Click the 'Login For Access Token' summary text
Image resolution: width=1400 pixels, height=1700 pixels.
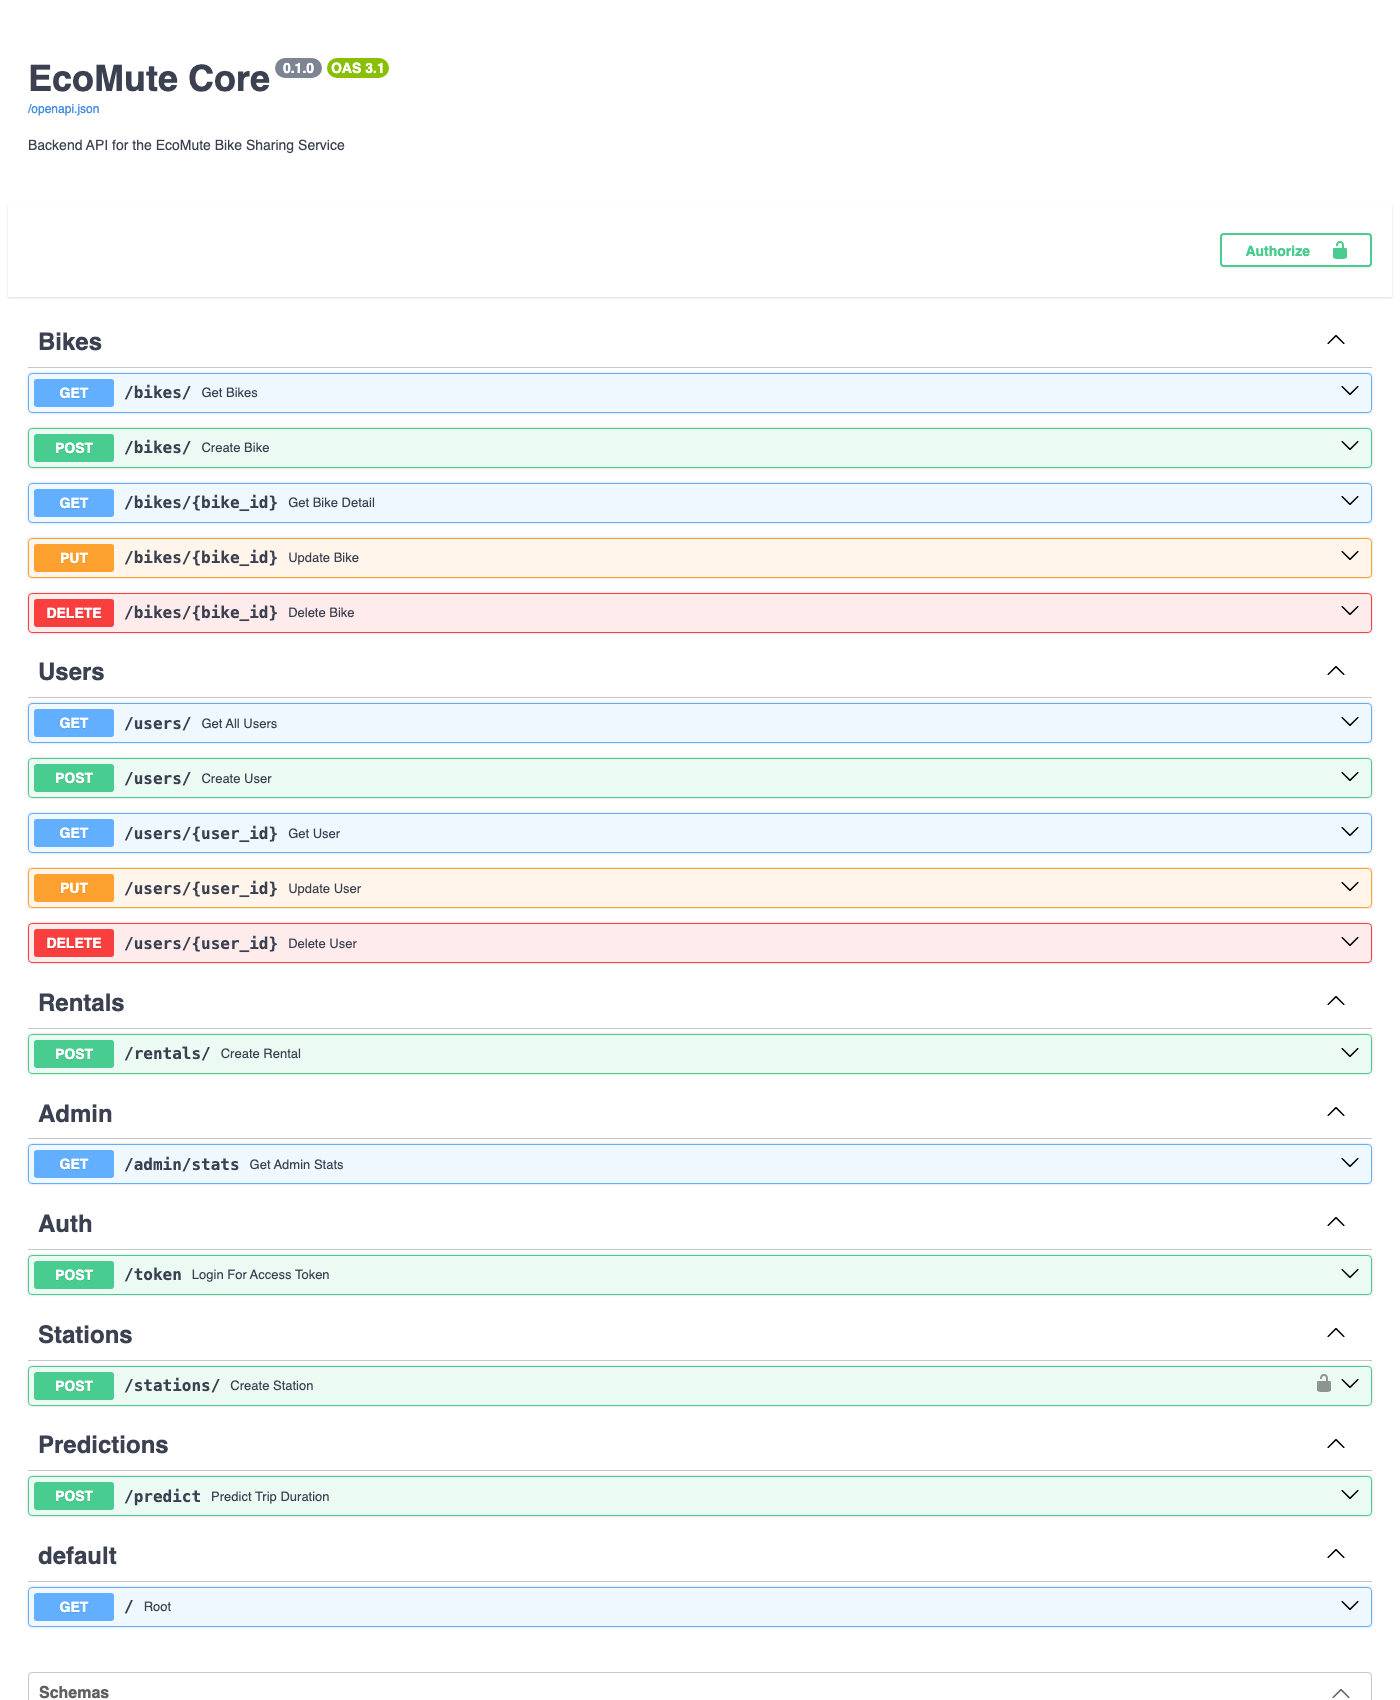coord(260,1275)
